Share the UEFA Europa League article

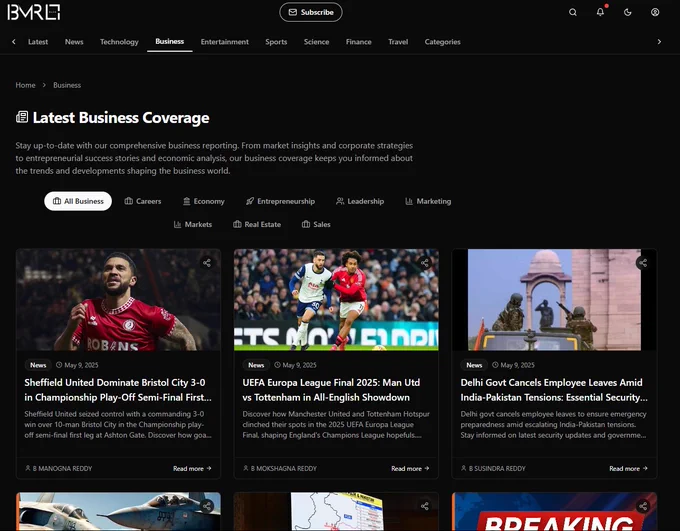tap(425, 262)
